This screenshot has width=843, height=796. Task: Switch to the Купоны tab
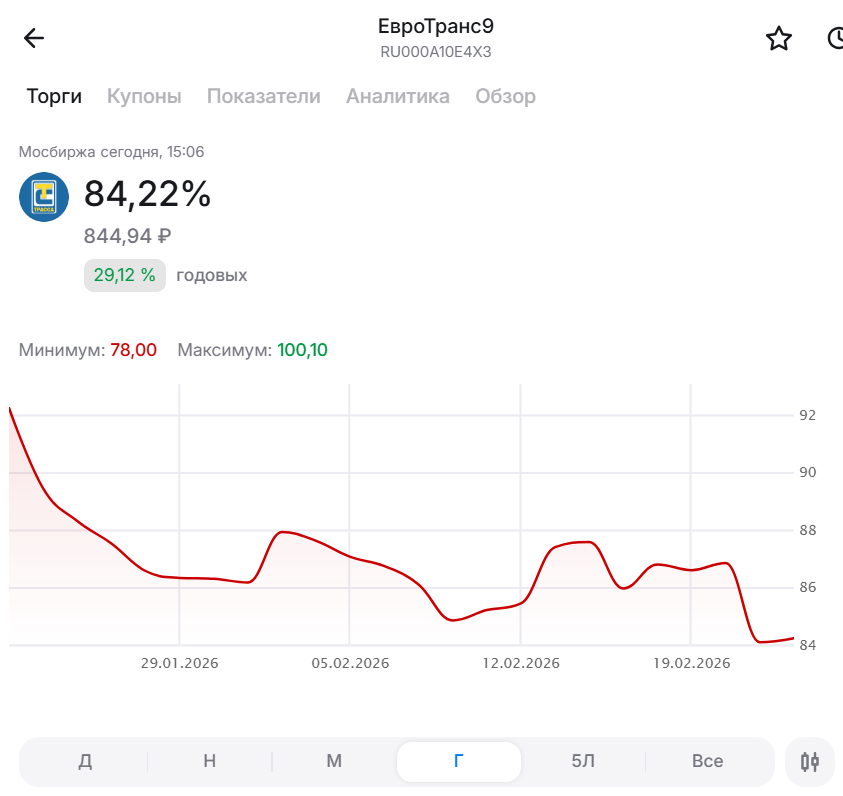(144, 96)
